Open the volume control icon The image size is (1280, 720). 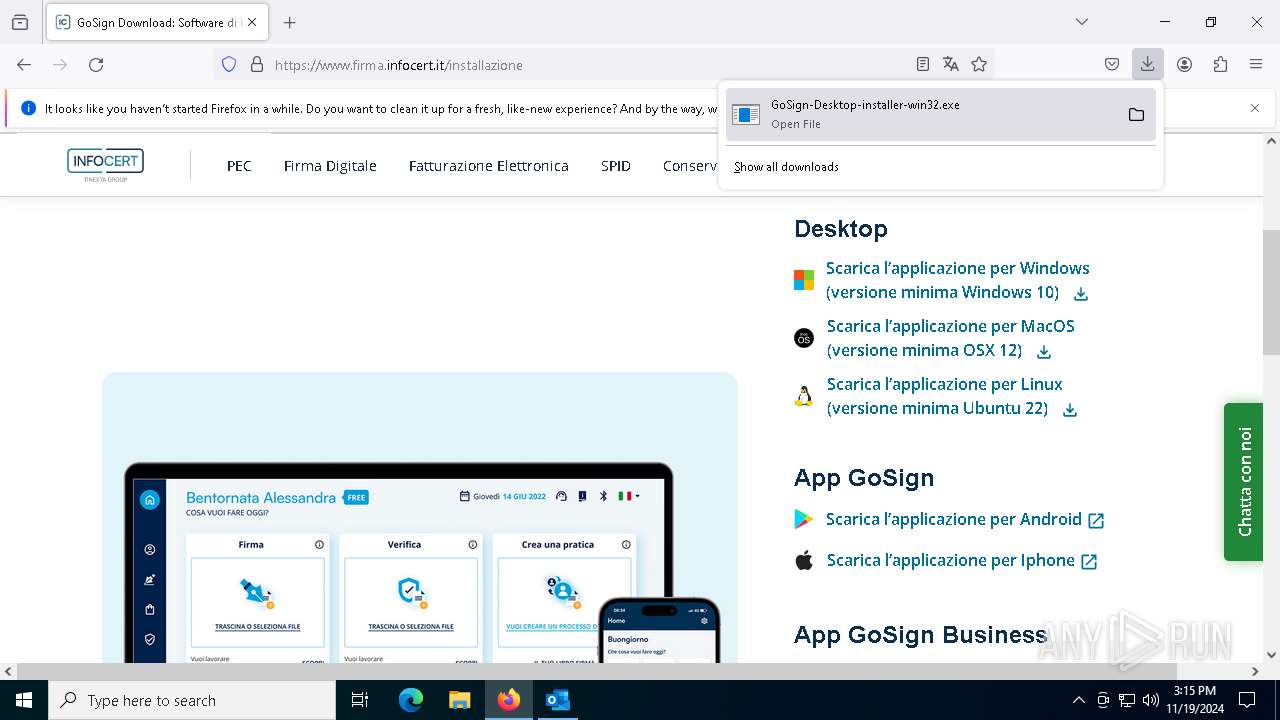(1151, 700)
